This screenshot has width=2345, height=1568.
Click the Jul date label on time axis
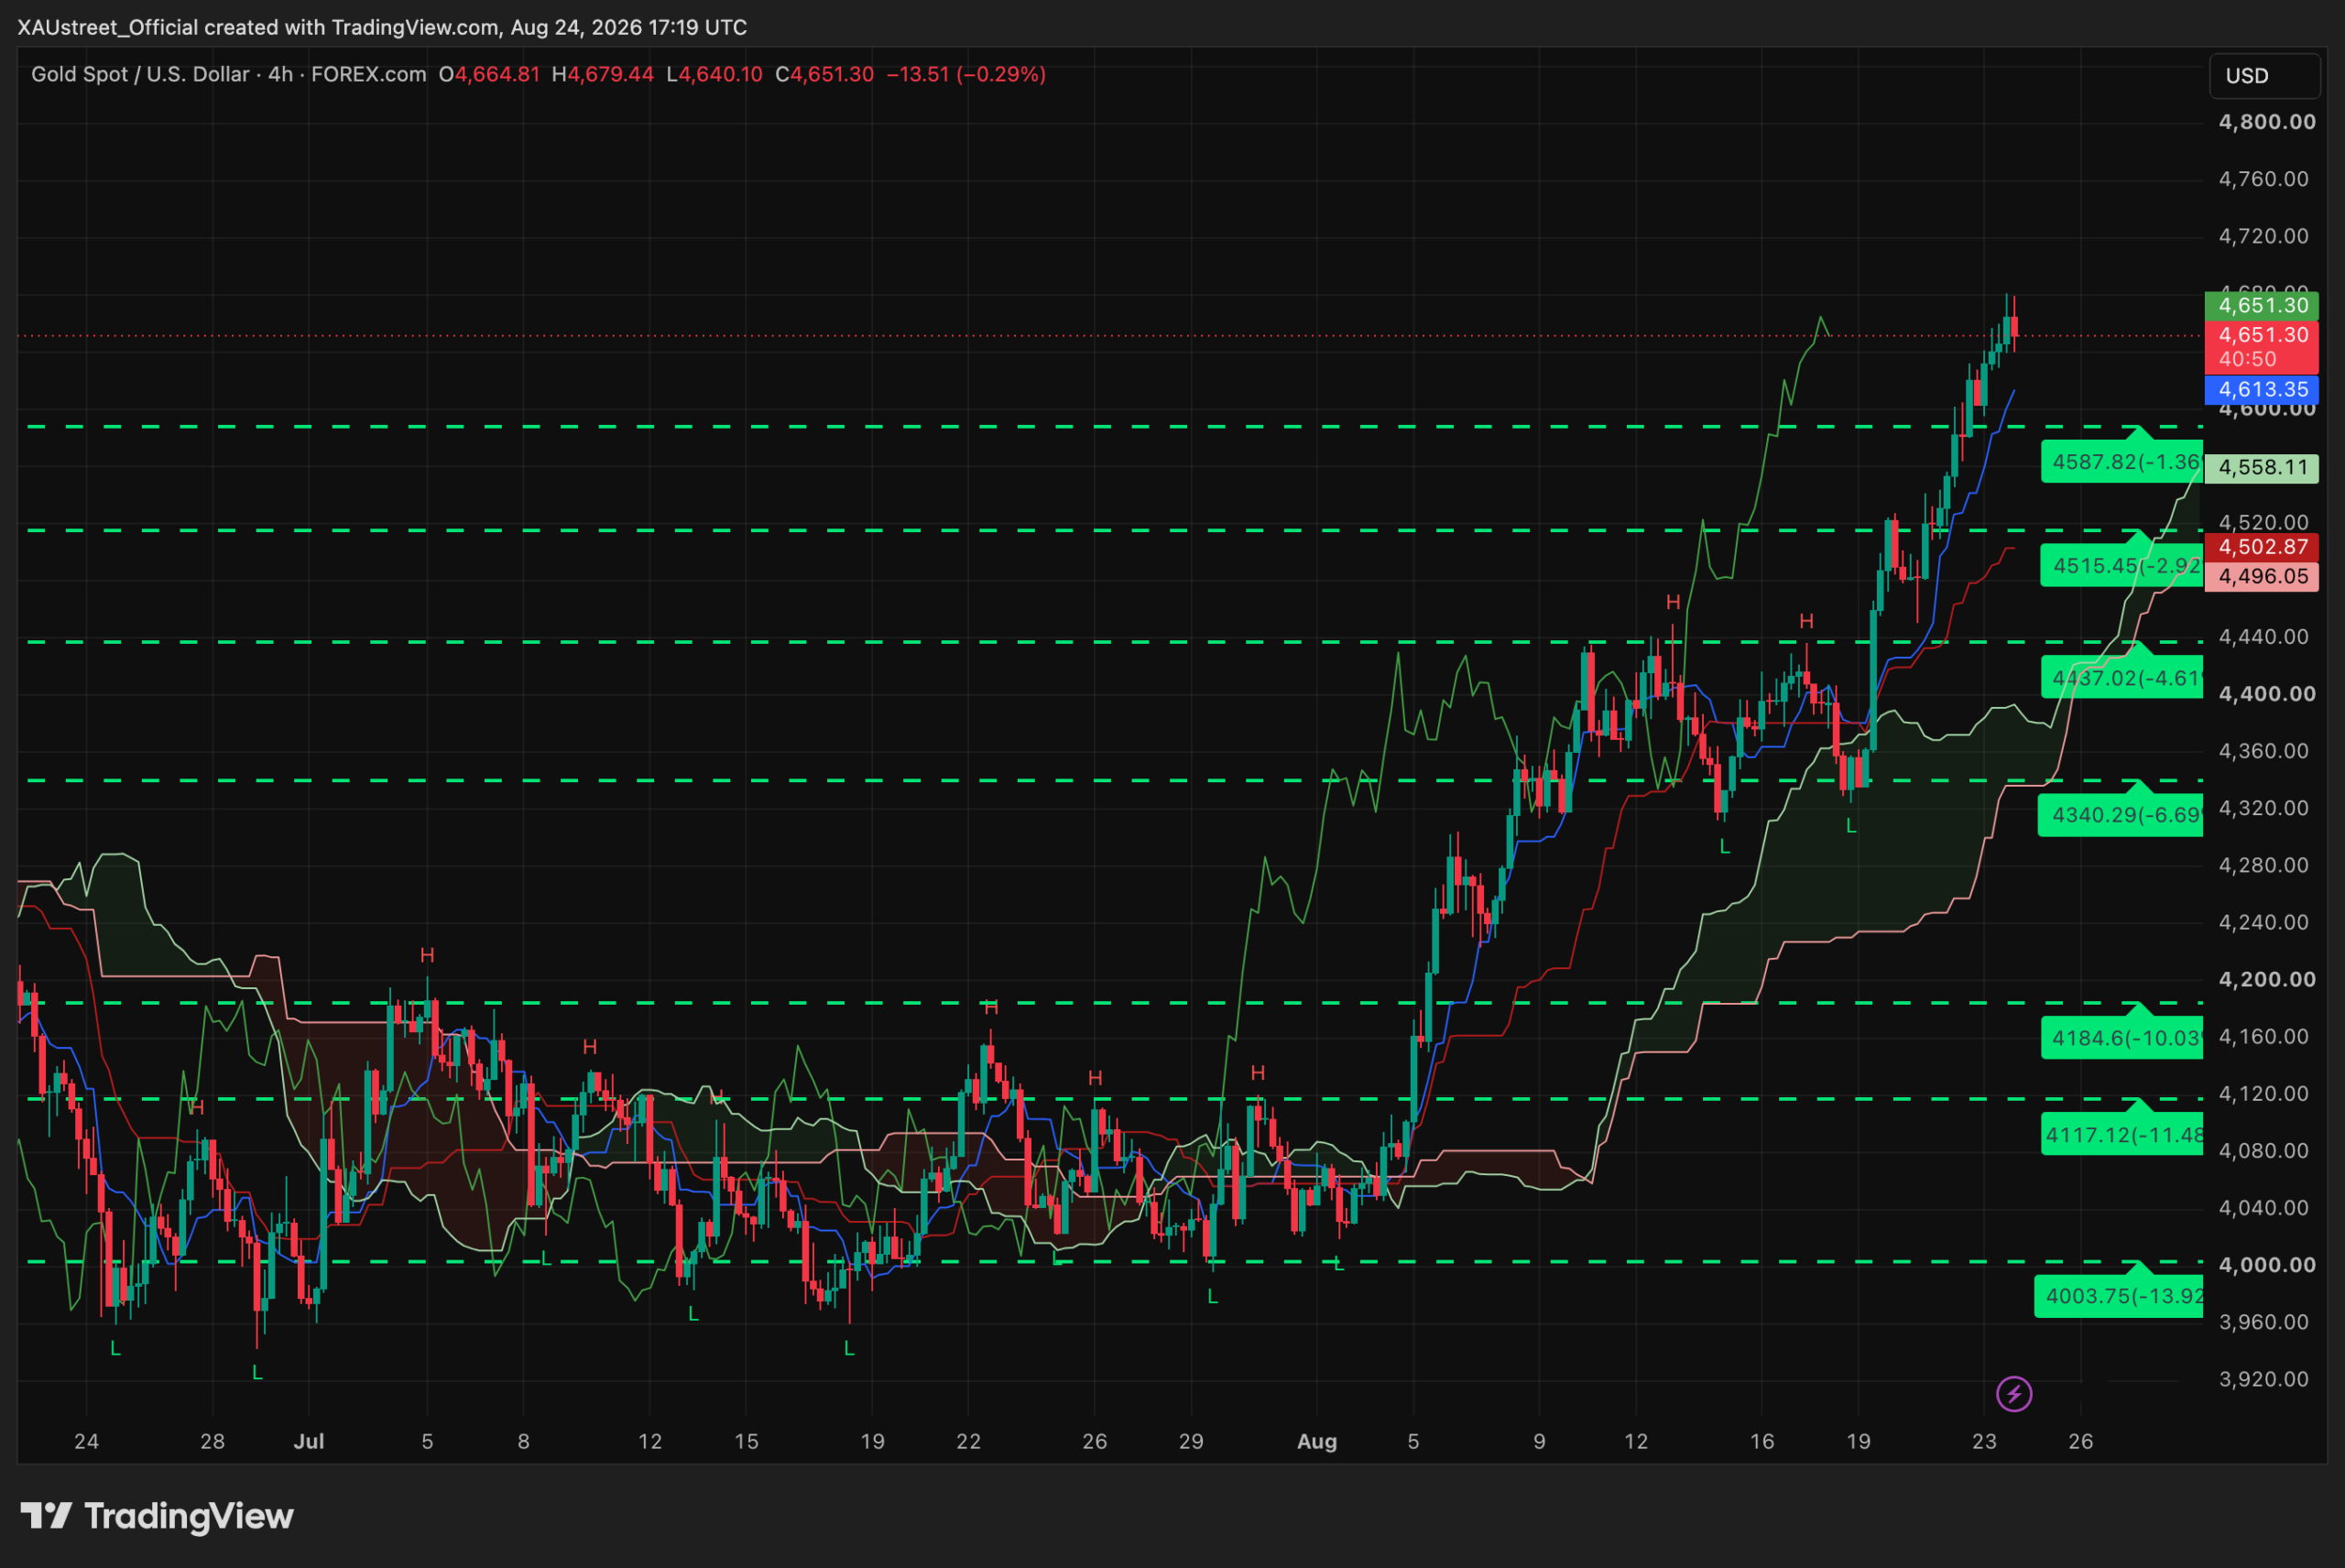click(x=309, y=1441)
